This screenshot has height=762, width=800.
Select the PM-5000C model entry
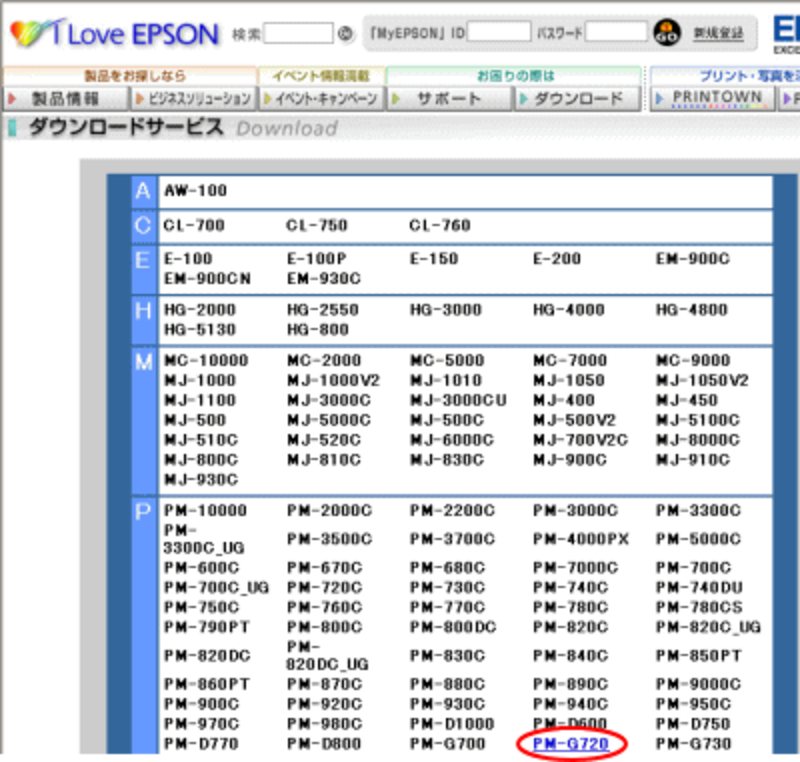point(698,539)
